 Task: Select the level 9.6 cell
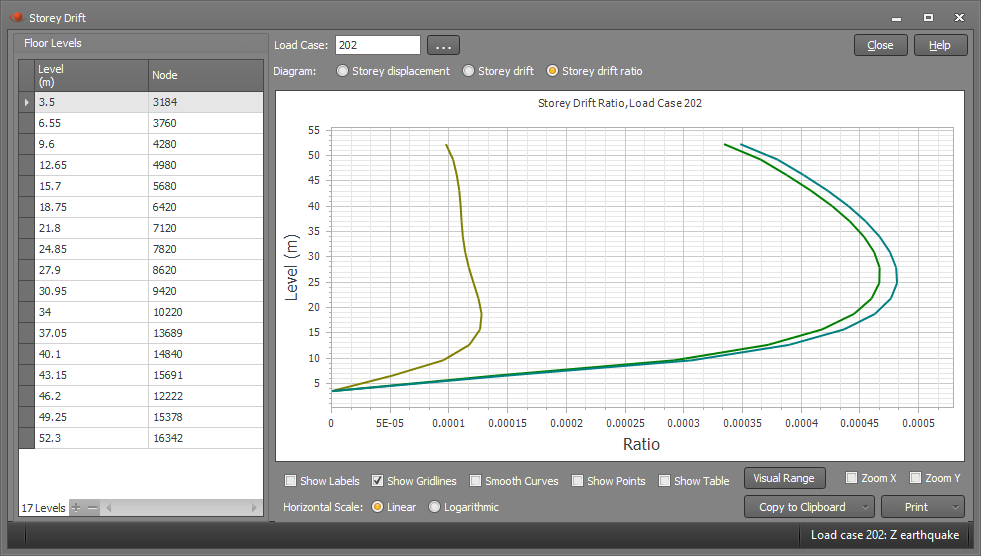pyautogui.click(x=91, y=144)
